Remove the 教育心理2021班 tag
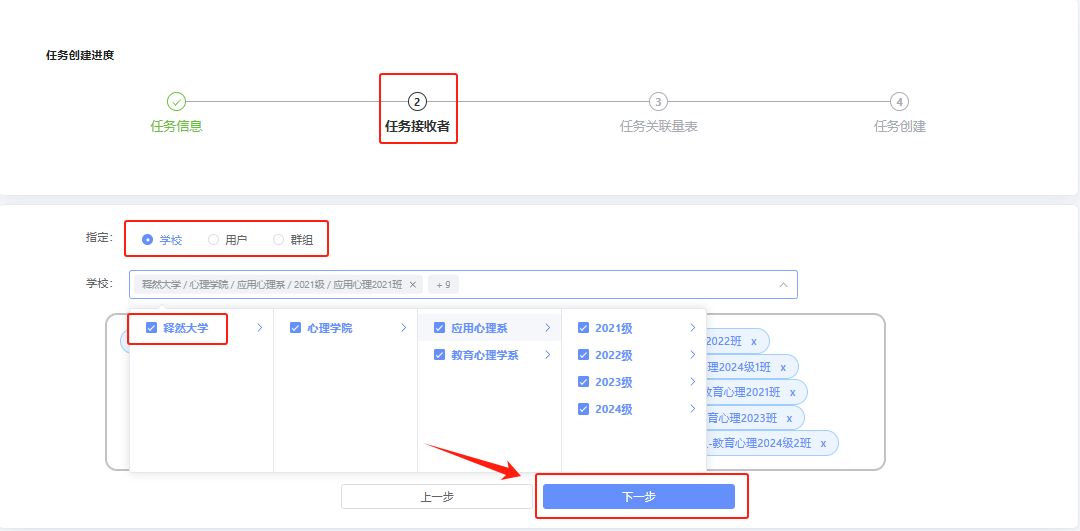 792,393
